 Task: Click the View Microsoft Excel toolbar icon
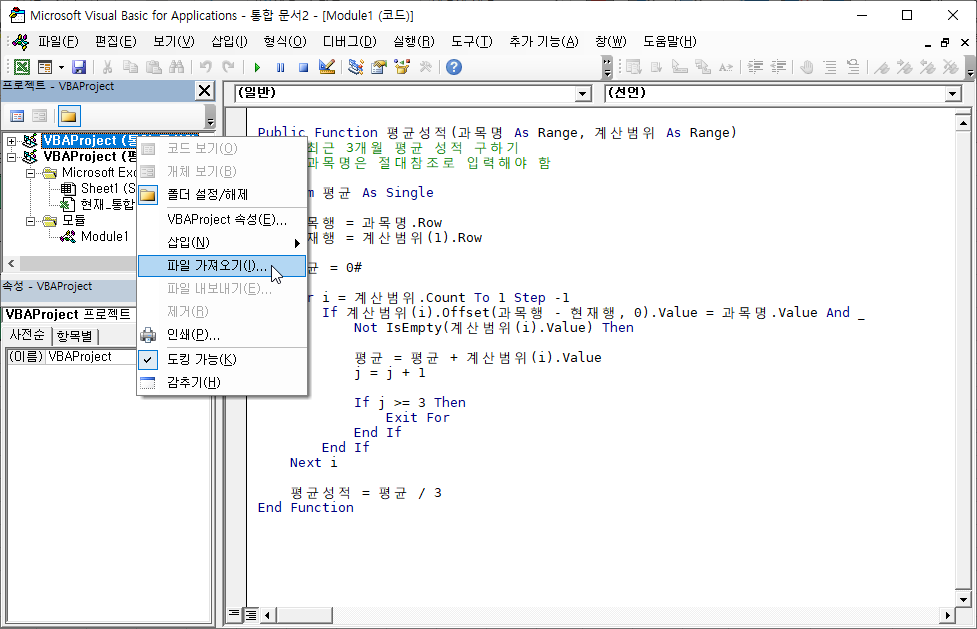tap(22, 67)
